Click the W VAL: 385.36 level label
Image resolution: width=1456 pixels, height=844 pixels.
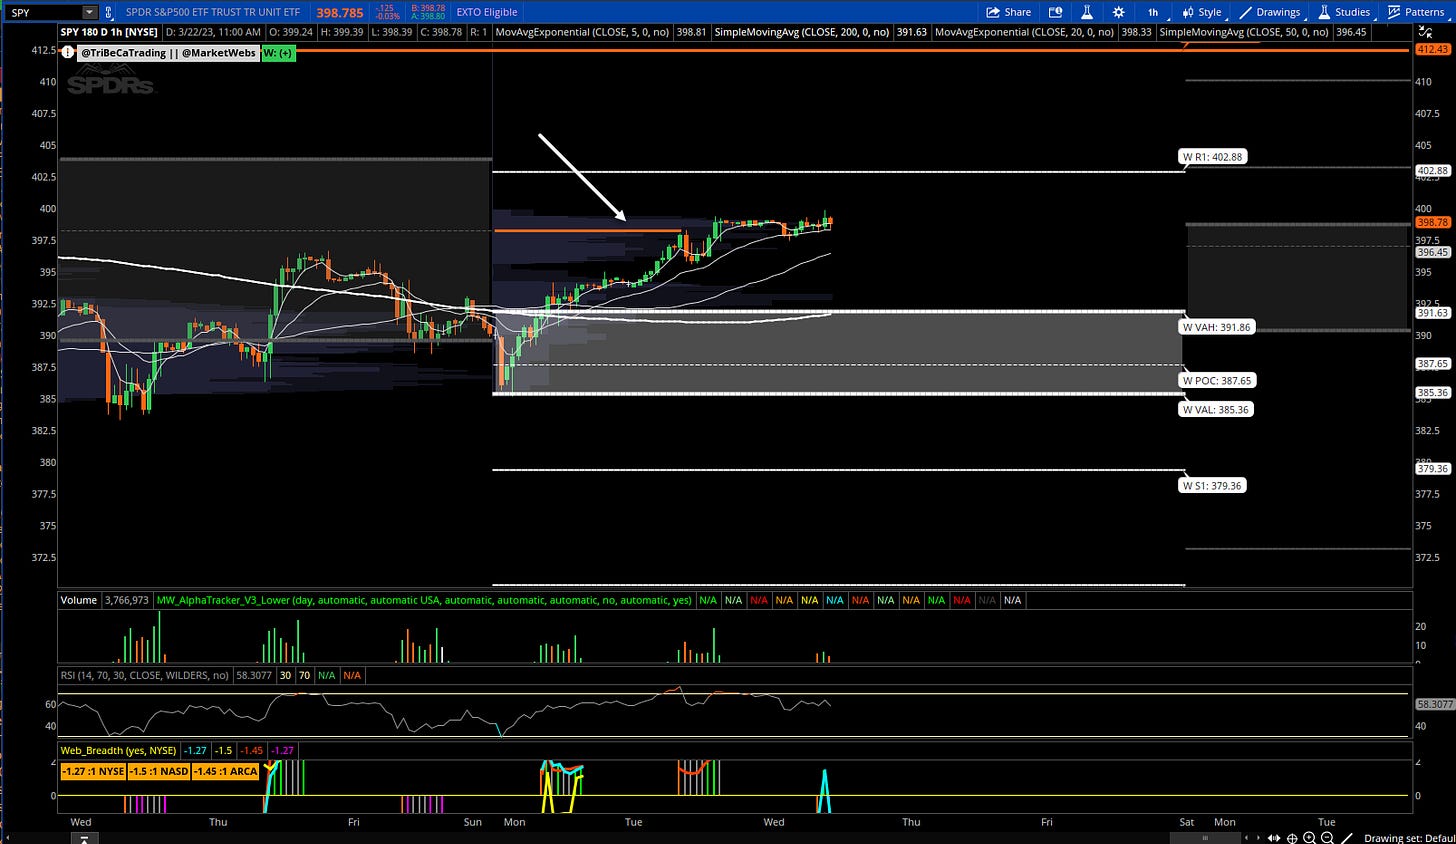click(1215, 409)
